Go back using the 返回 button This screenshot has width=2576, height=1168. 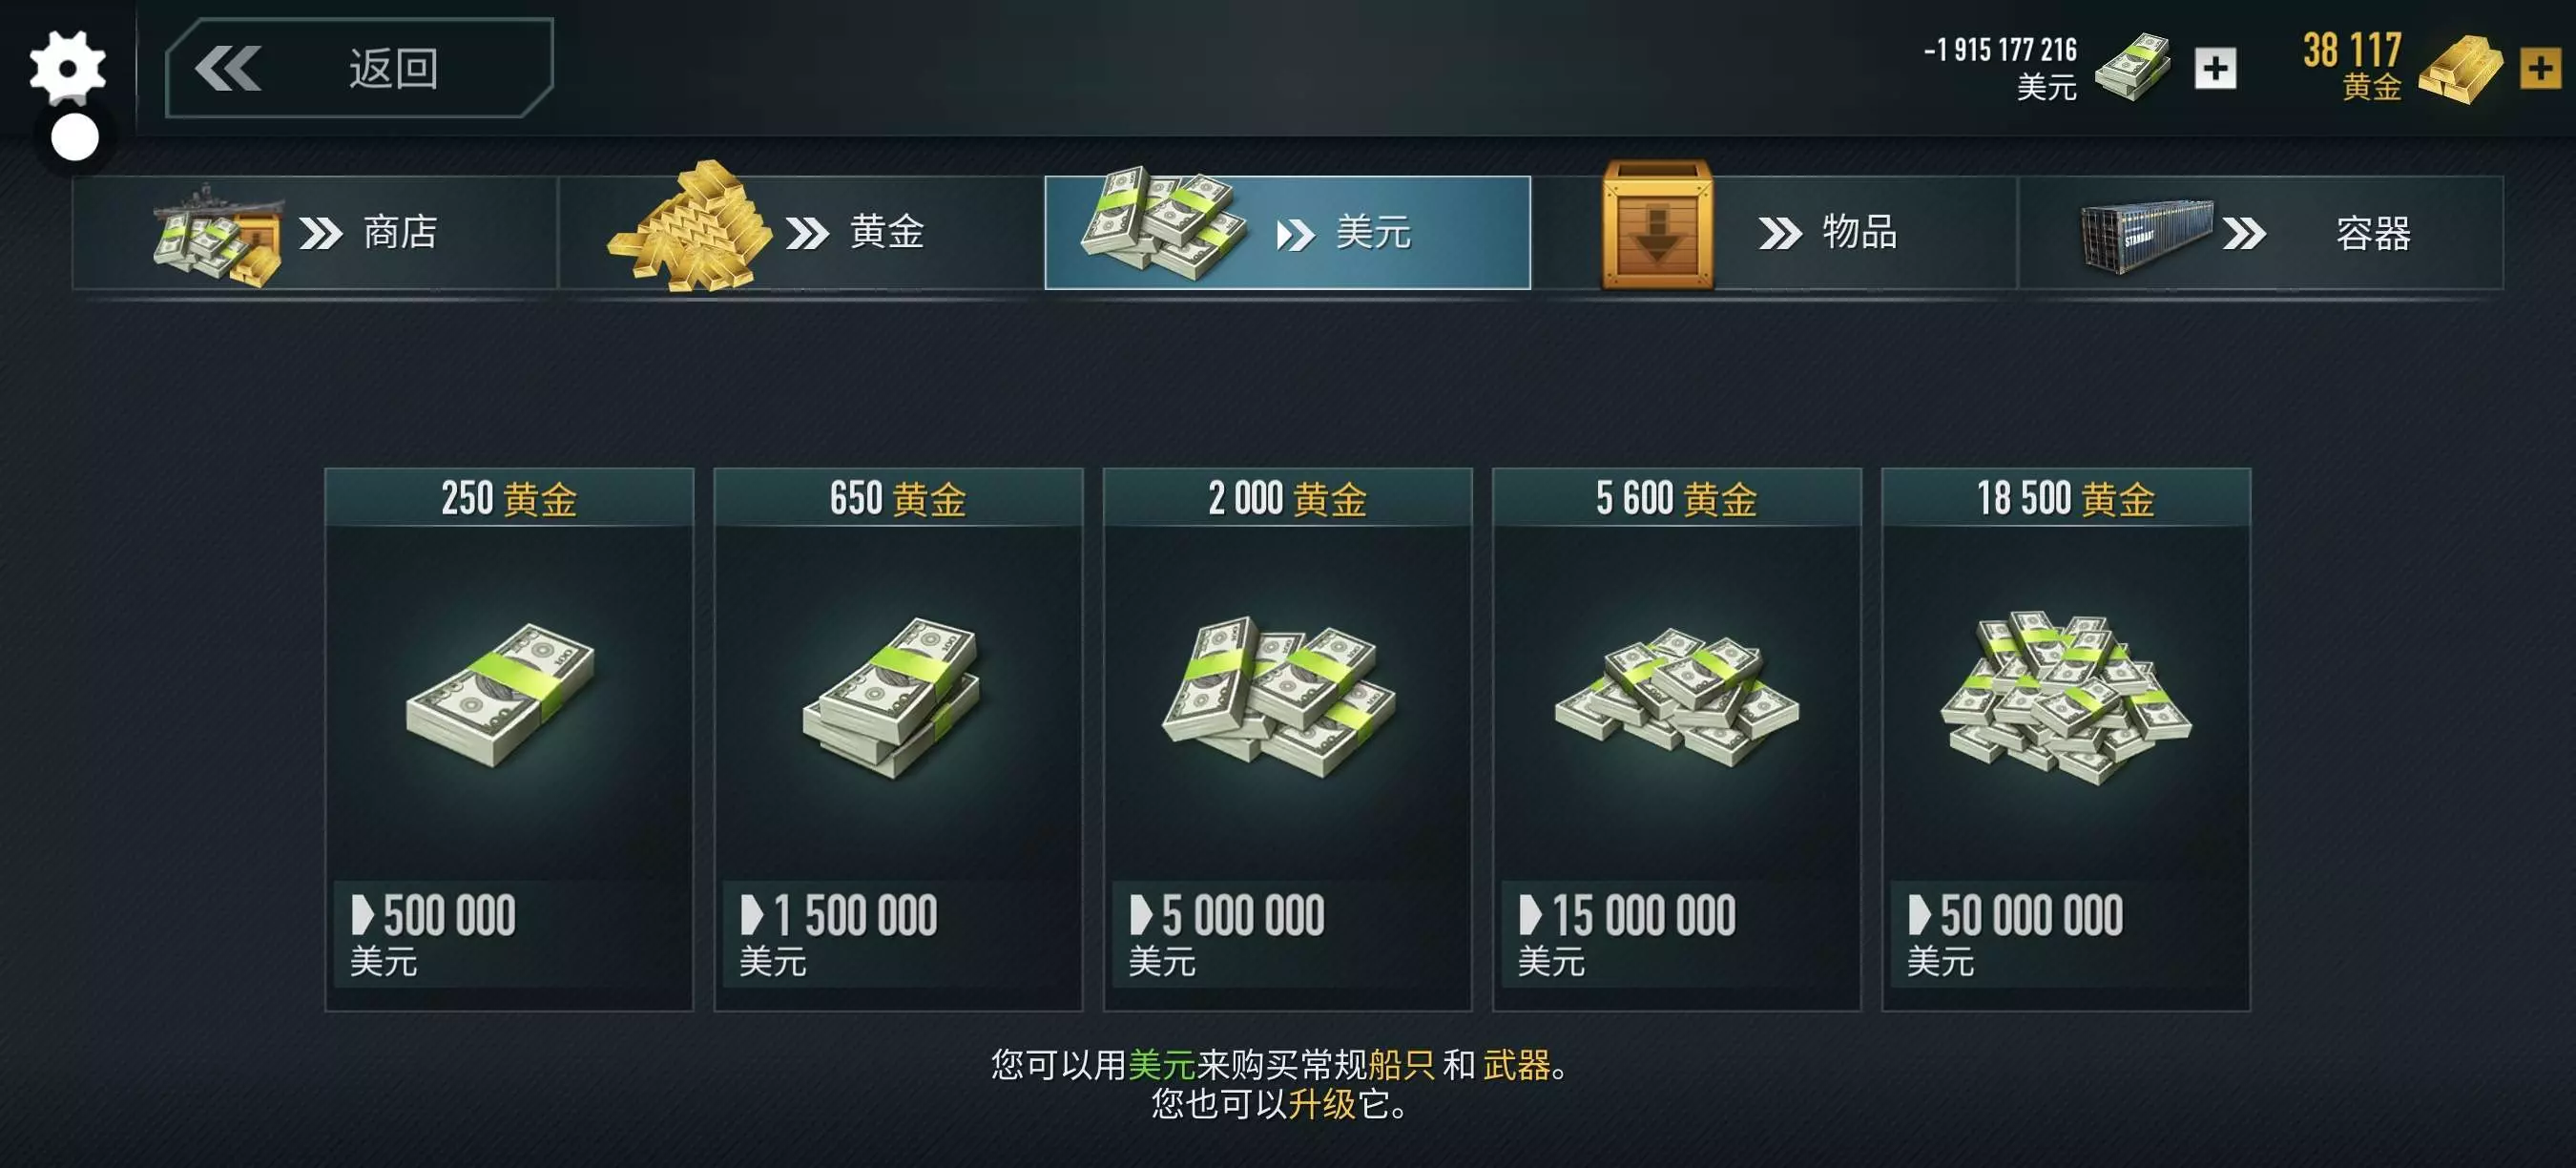pos(359,68)
